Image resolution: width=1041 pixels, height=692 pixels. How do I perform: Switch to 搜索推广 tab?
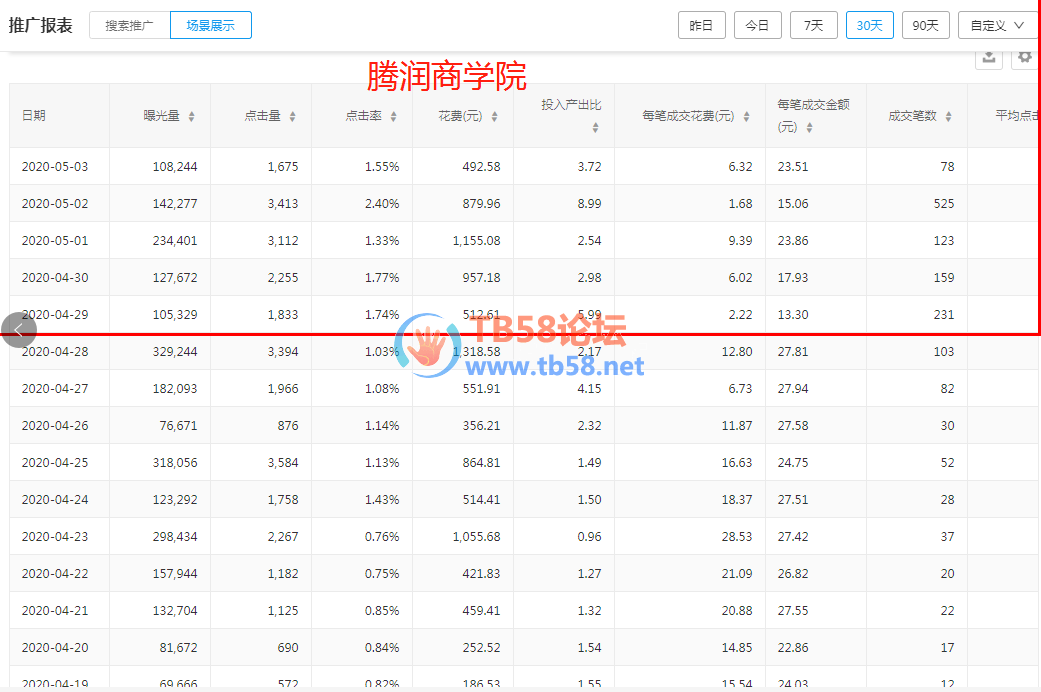click(x=129, y=25)
